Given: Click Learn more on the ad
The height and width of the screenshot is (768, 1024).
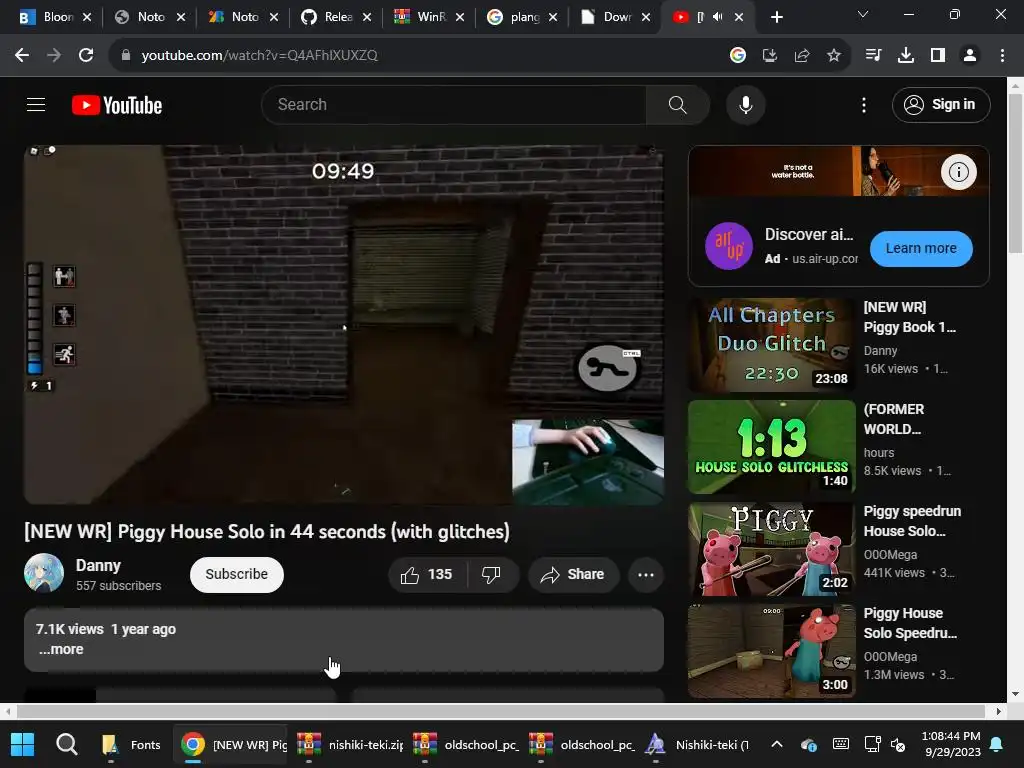Looking at the screenshot, I should coord(921,249).
